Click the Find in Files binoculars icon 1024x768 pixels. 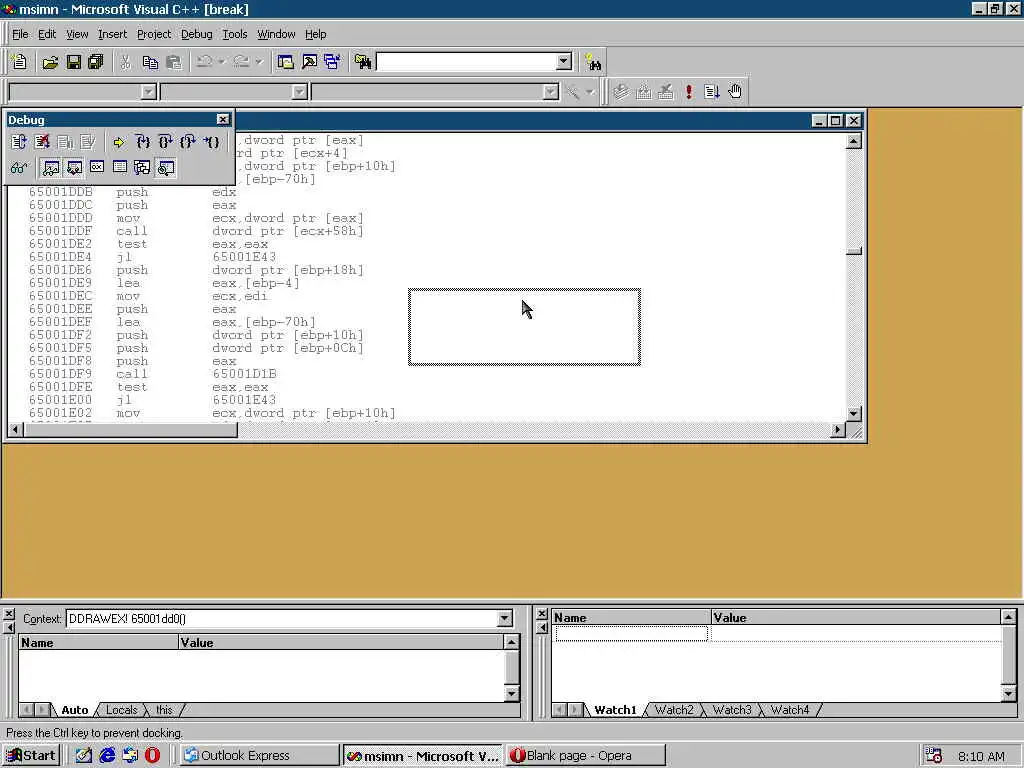pyautogui.click(x=363, y=62)
